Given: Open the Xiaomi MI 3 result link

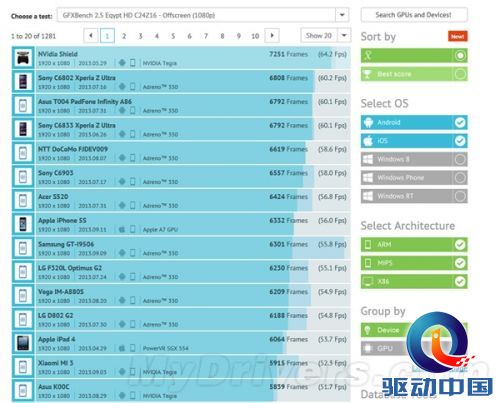Looking at the screenshot, I should 56,363.
